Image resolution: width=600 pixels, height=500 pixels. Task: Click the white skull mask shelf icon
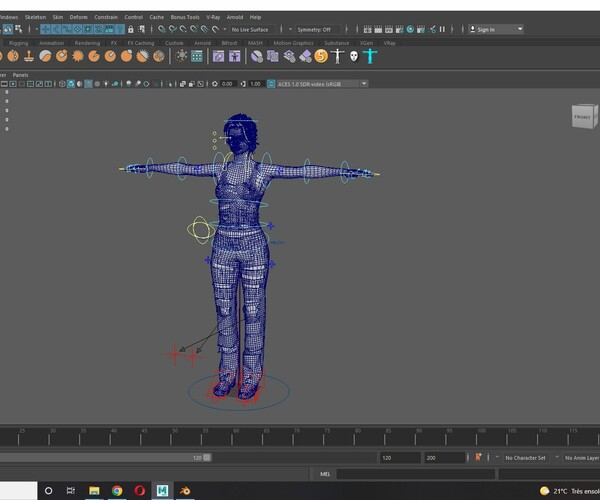(354, 57)
